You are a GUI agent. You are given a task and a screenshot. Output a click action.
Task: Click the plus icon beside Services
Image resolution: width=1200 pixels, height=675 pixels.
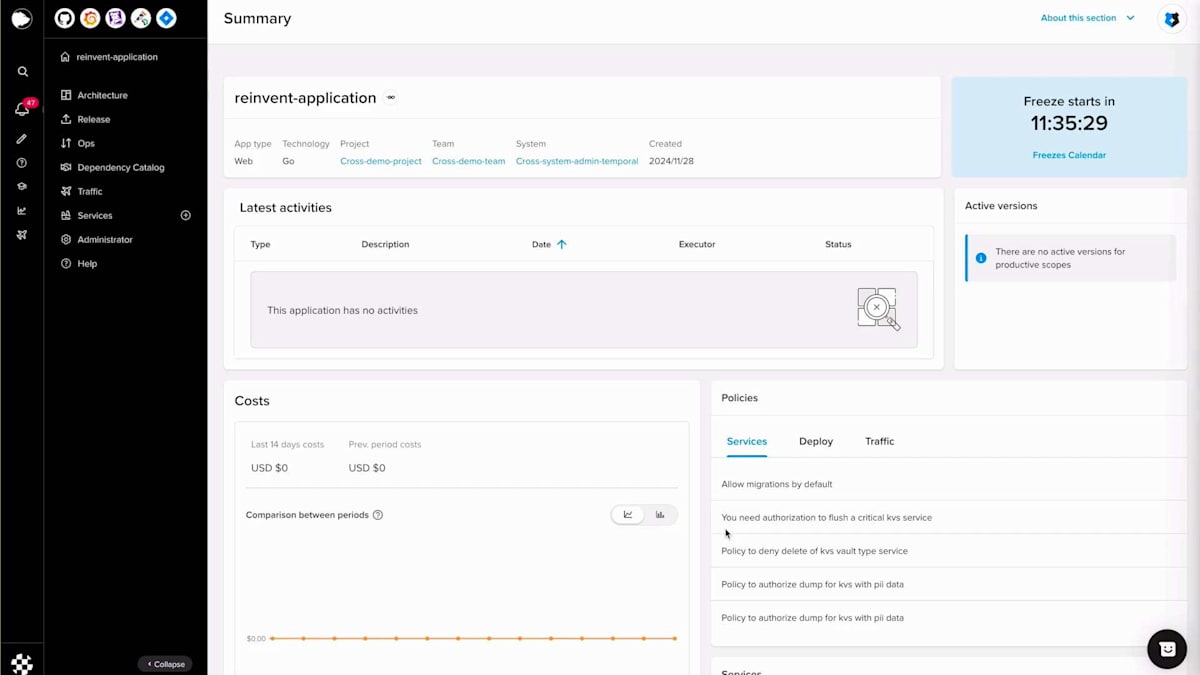[x=185, y=215]
